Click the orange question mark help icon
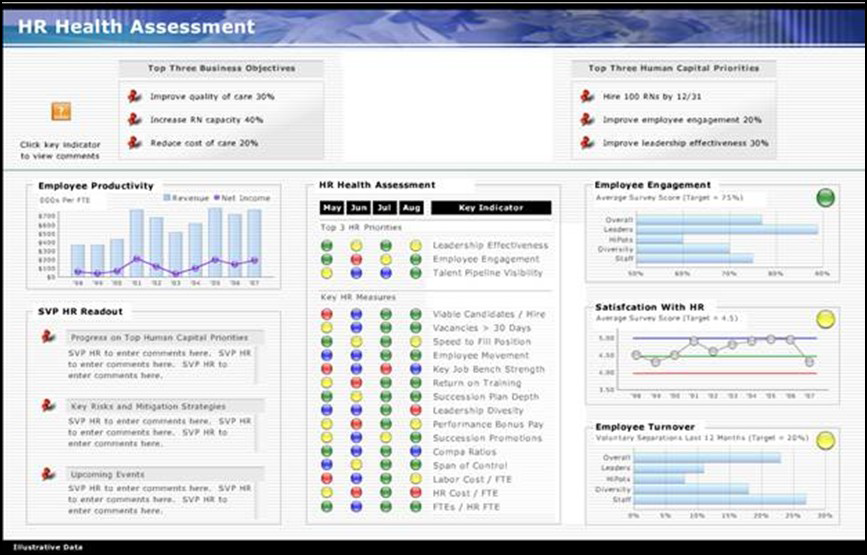867x555 pixels. [x=60, y=112]
